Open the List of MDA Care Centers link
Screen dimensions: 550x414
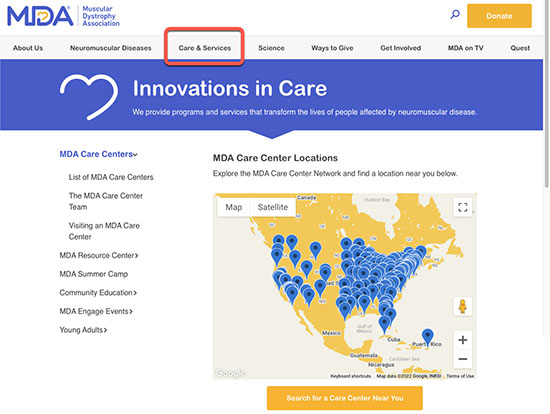(x=111, y=177)
